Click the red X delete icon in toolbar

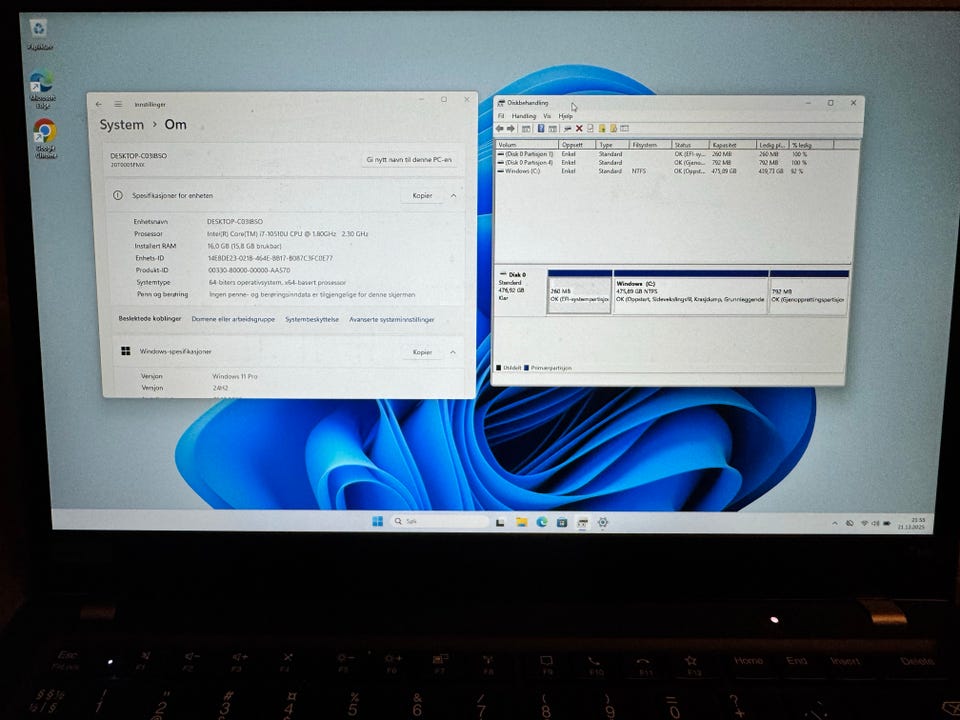tap(579, 129)
